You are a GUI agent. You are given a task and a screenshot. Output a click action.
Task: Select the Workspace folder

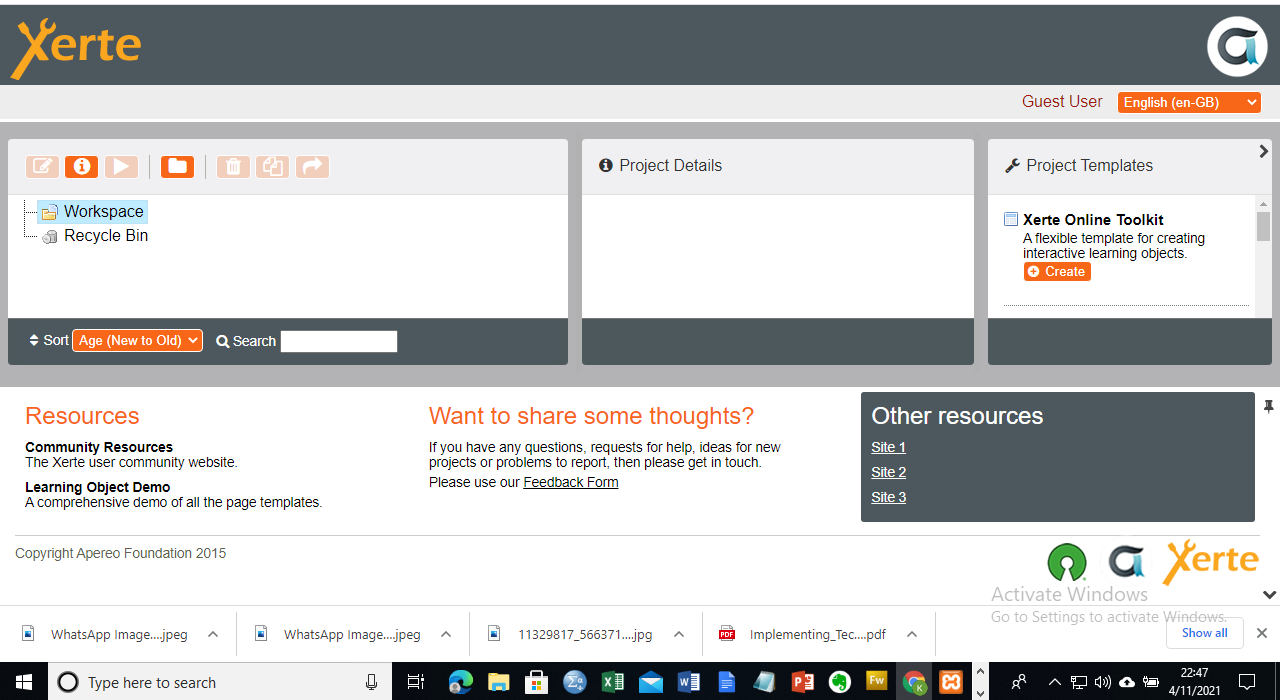(93, 211)
